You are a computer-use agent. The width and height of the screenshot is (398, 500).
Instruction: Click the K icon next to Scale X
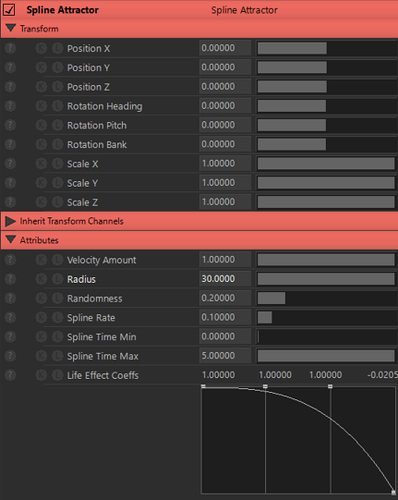tap(41, 164)
